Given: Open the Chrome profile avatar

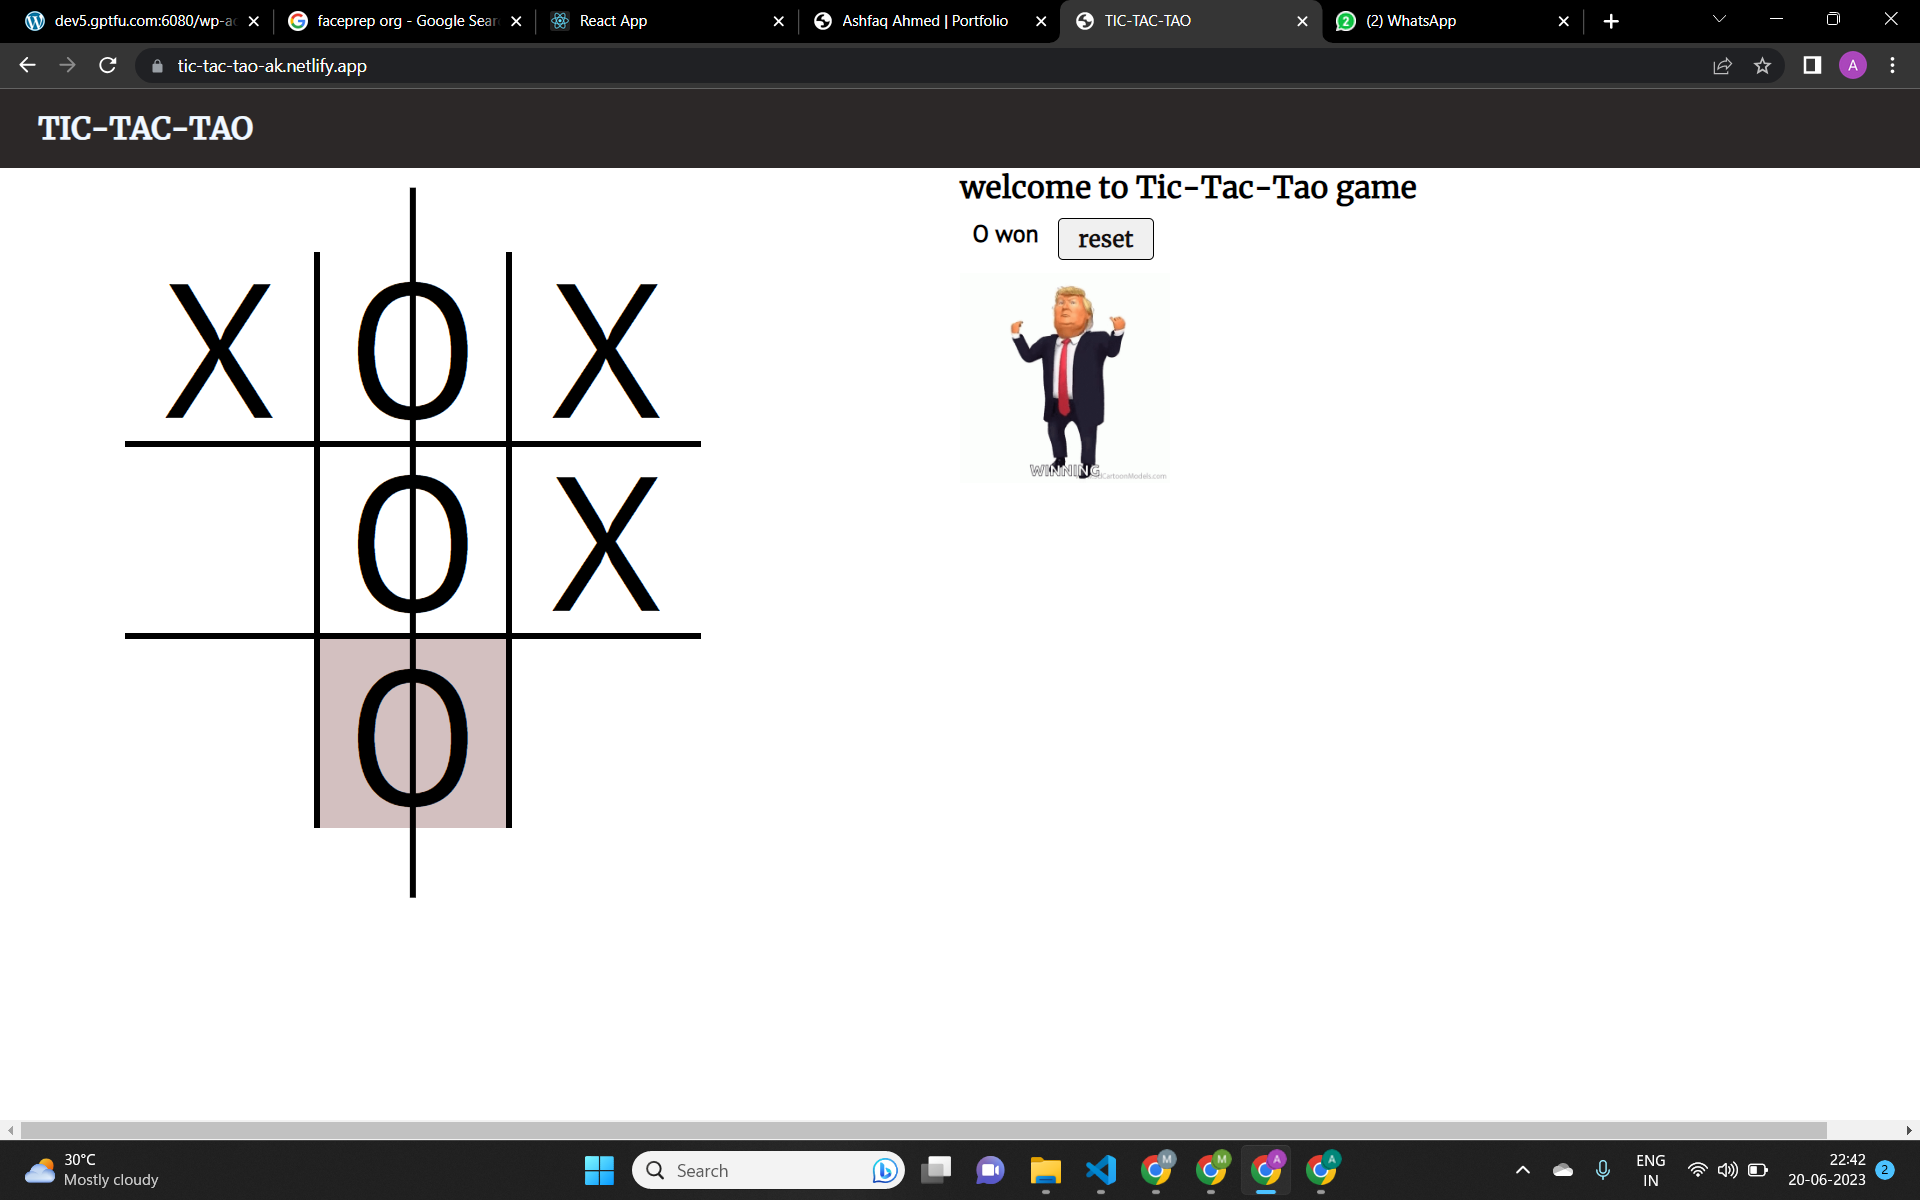Looking at the screenshot, I should [x=1852, y=65].
